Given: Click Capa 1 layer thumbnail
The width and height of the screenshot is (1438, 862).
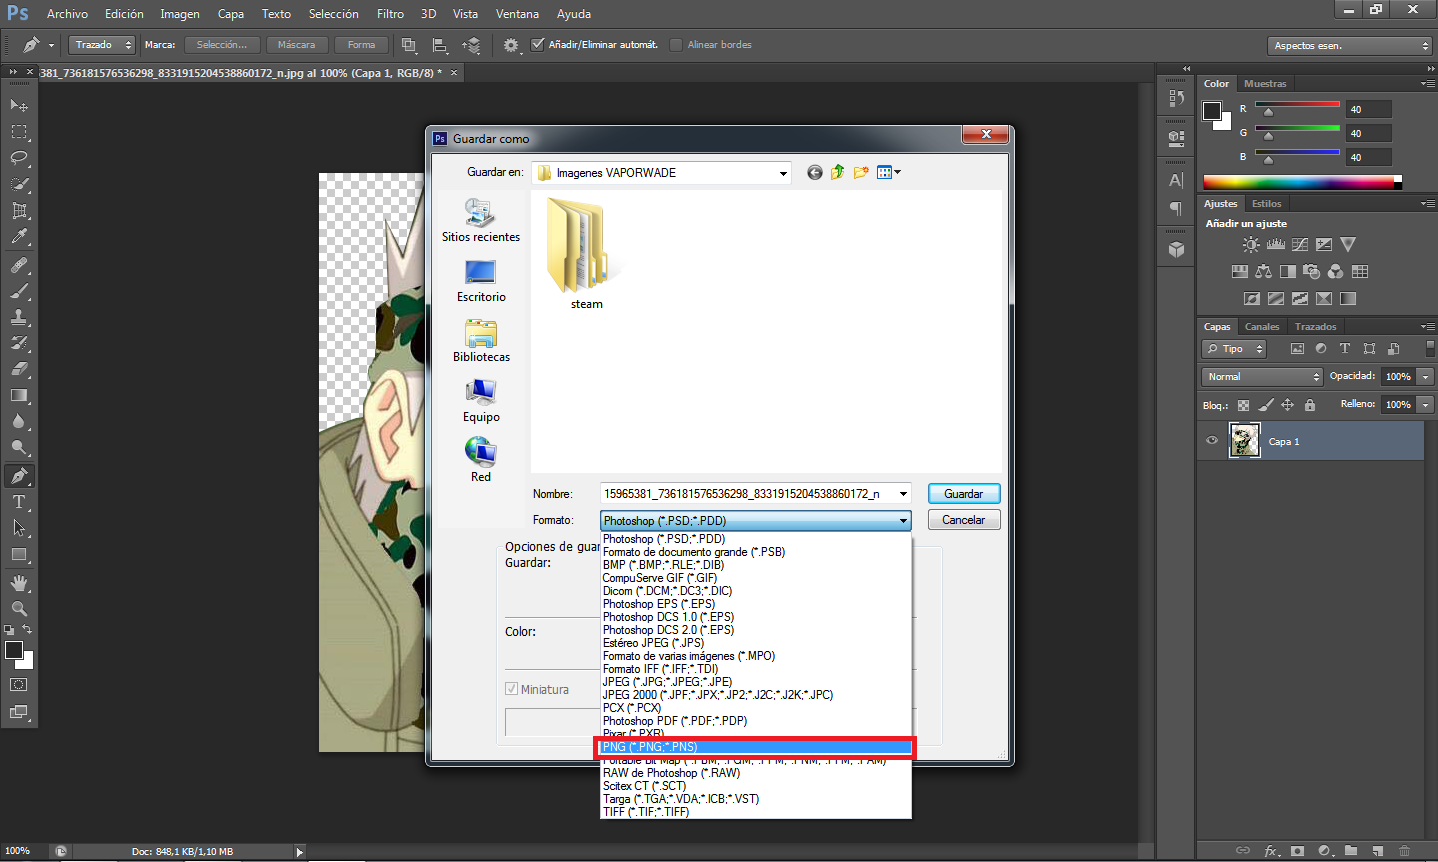Looking at the screenshot, I should point(1245,441).
